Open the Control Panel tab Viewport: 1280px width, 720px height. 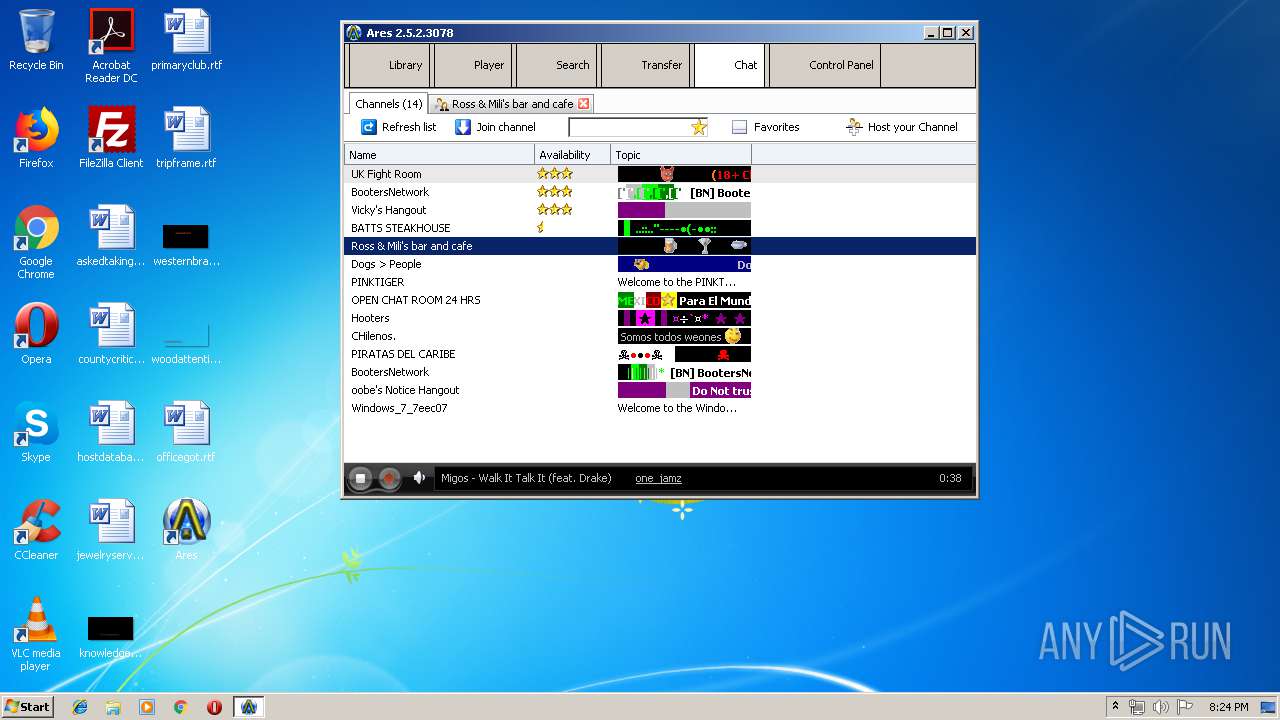[x=825, y=65]
